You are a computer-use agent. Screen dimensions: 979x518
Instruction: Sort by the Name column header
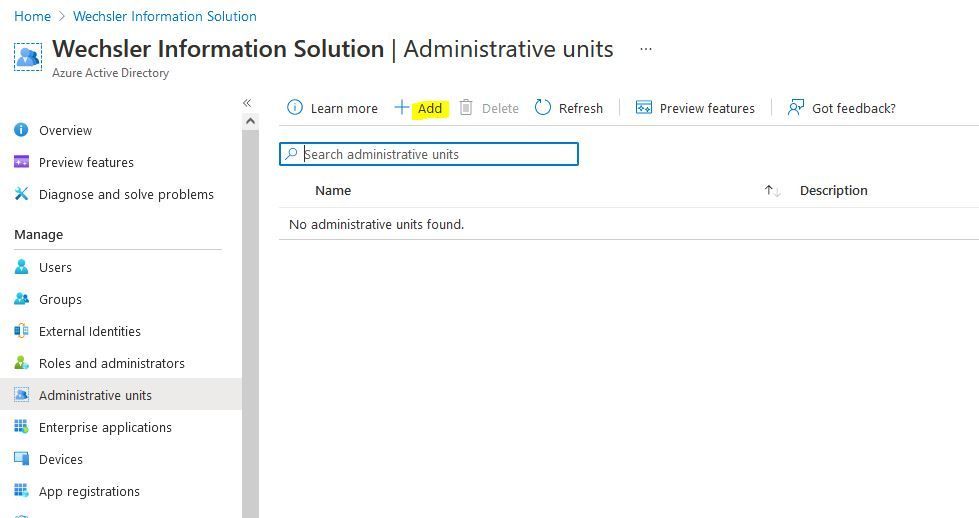click(x=333, y=190)
